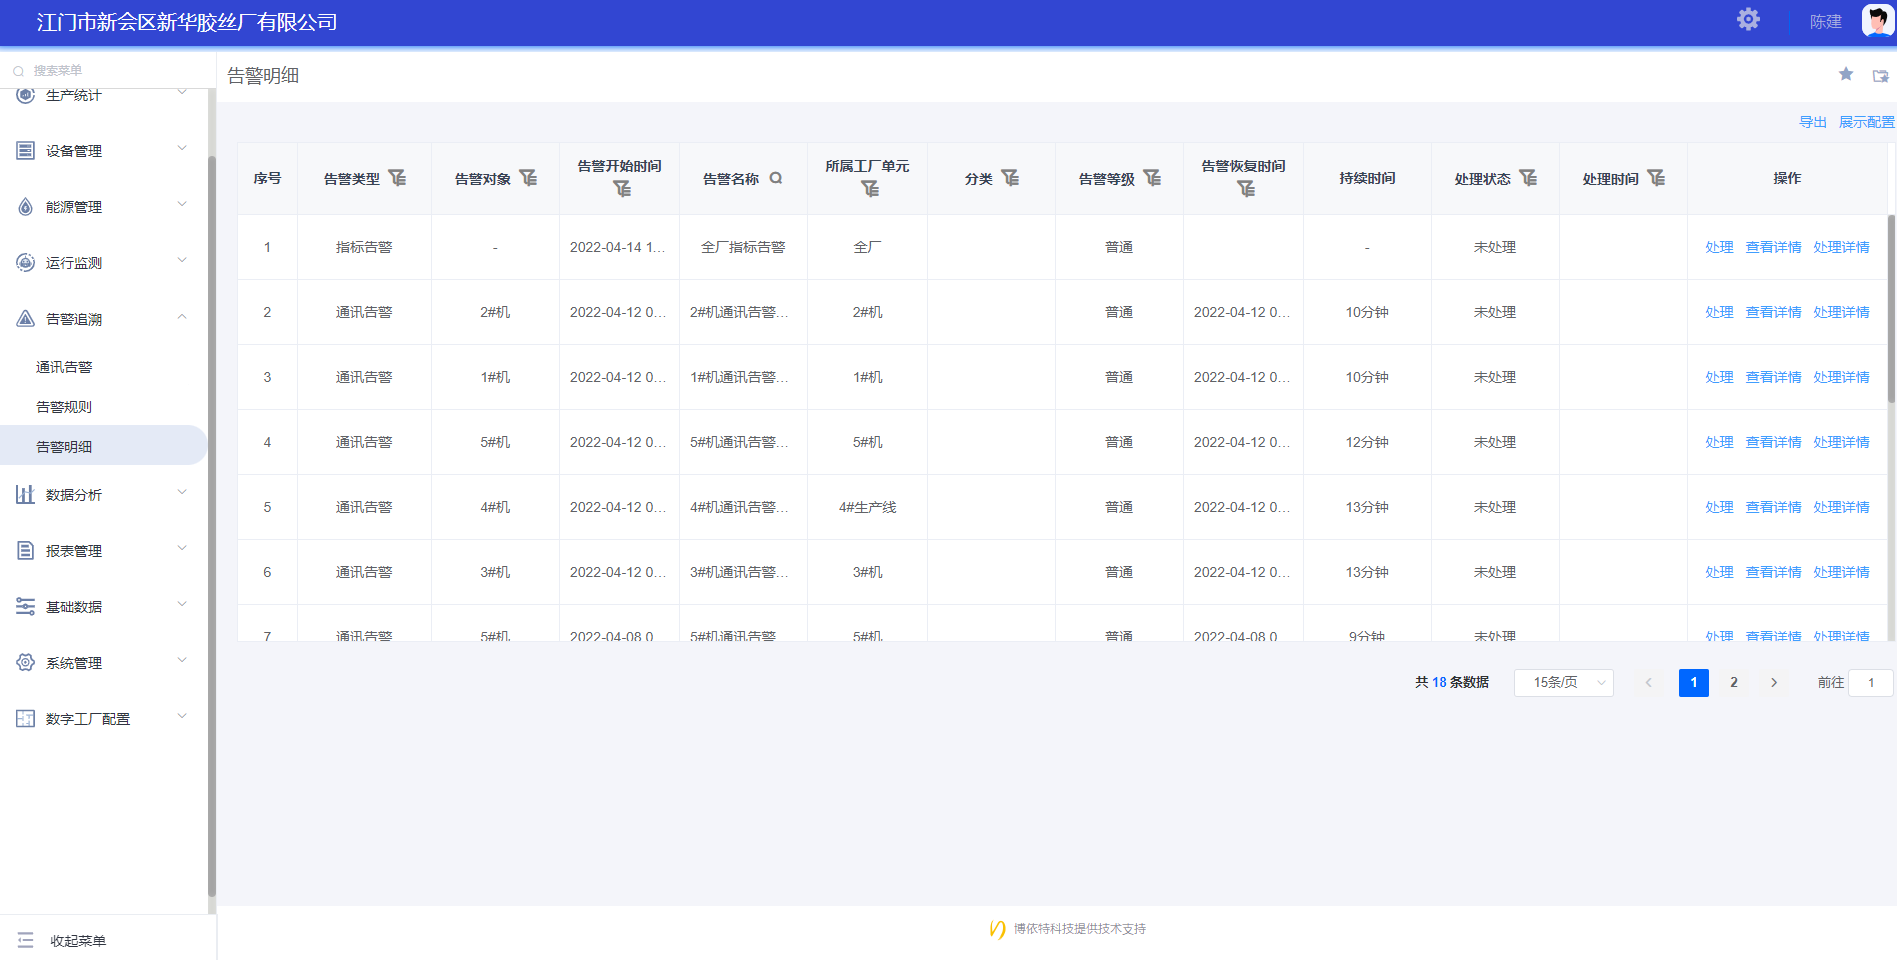Open the settings gear in header
The width and height of the screenshot is (1897, 960).
[1747, 20]
